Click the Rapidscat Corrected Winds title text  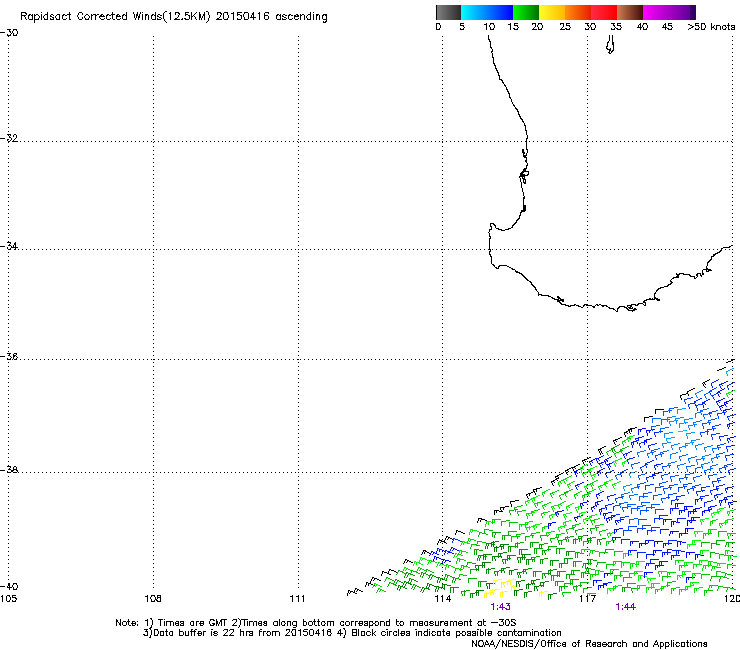pos(174,17)
